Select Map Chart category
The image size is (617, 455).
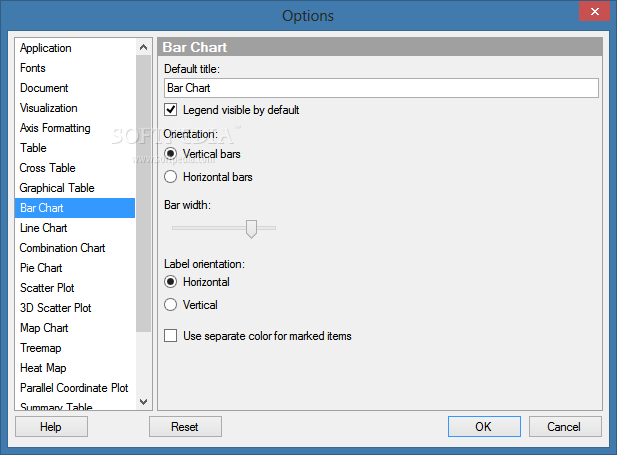[x=75, y=328]
